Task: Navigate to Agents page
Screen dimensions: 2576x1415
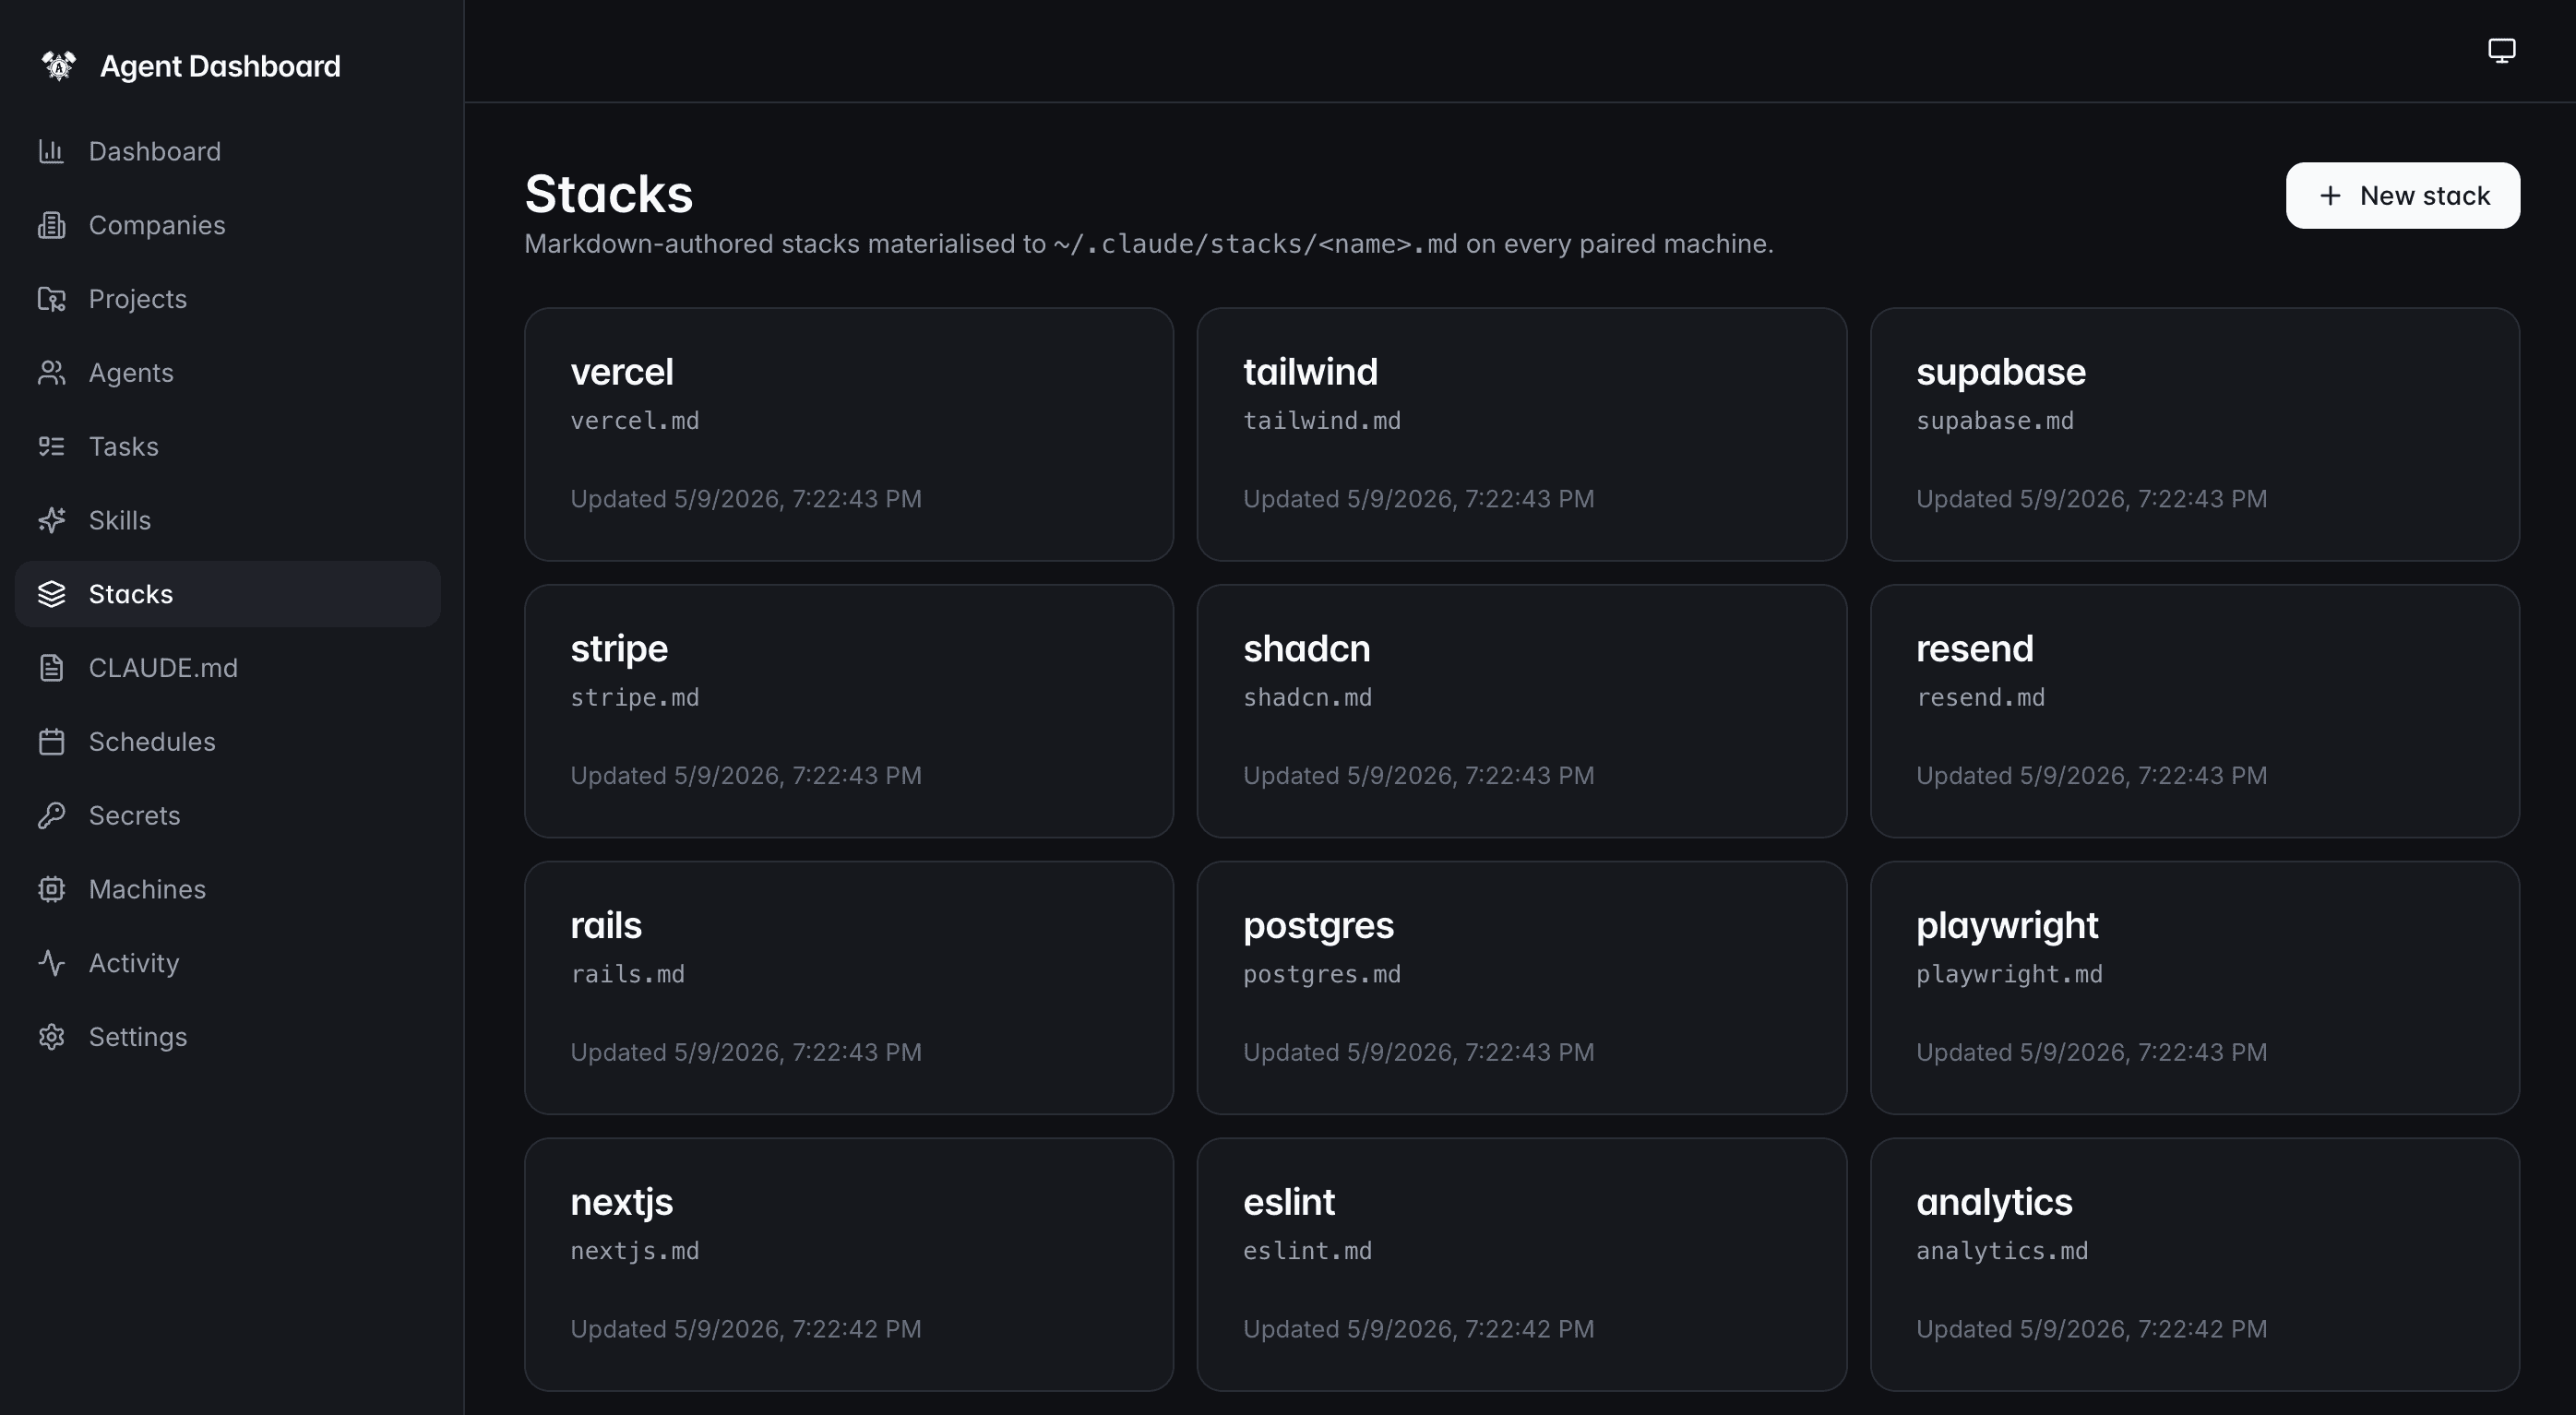Action: [228, 373]
